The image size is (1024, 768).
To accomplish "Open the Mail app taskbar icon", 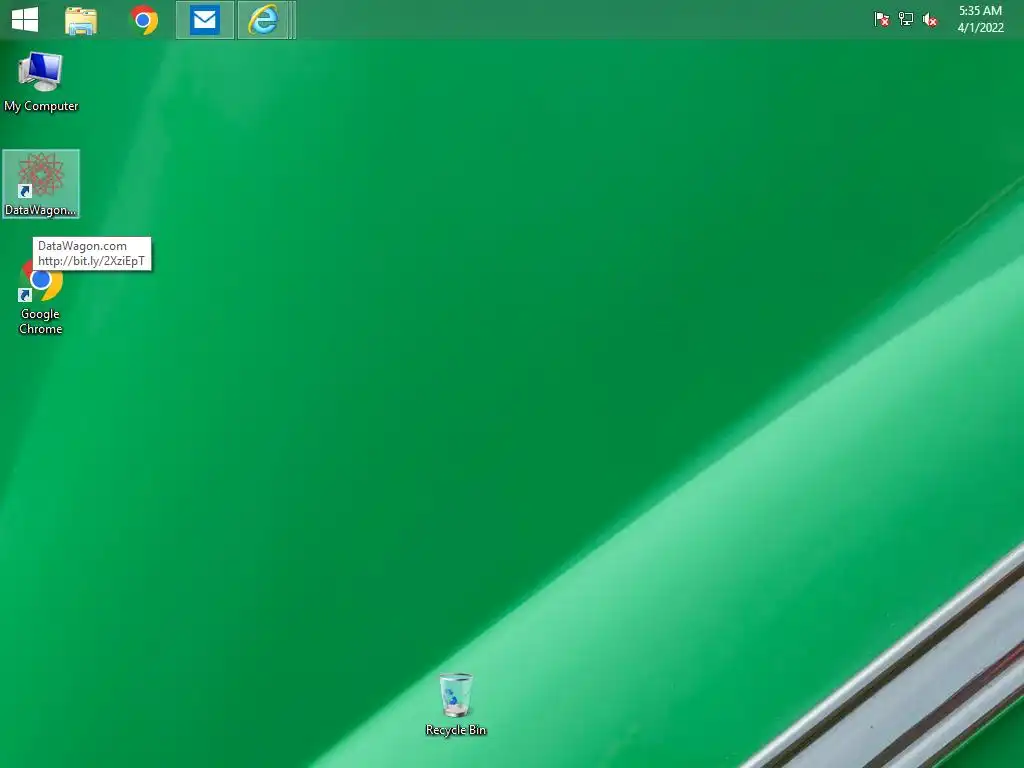I will tap(204, 20).
